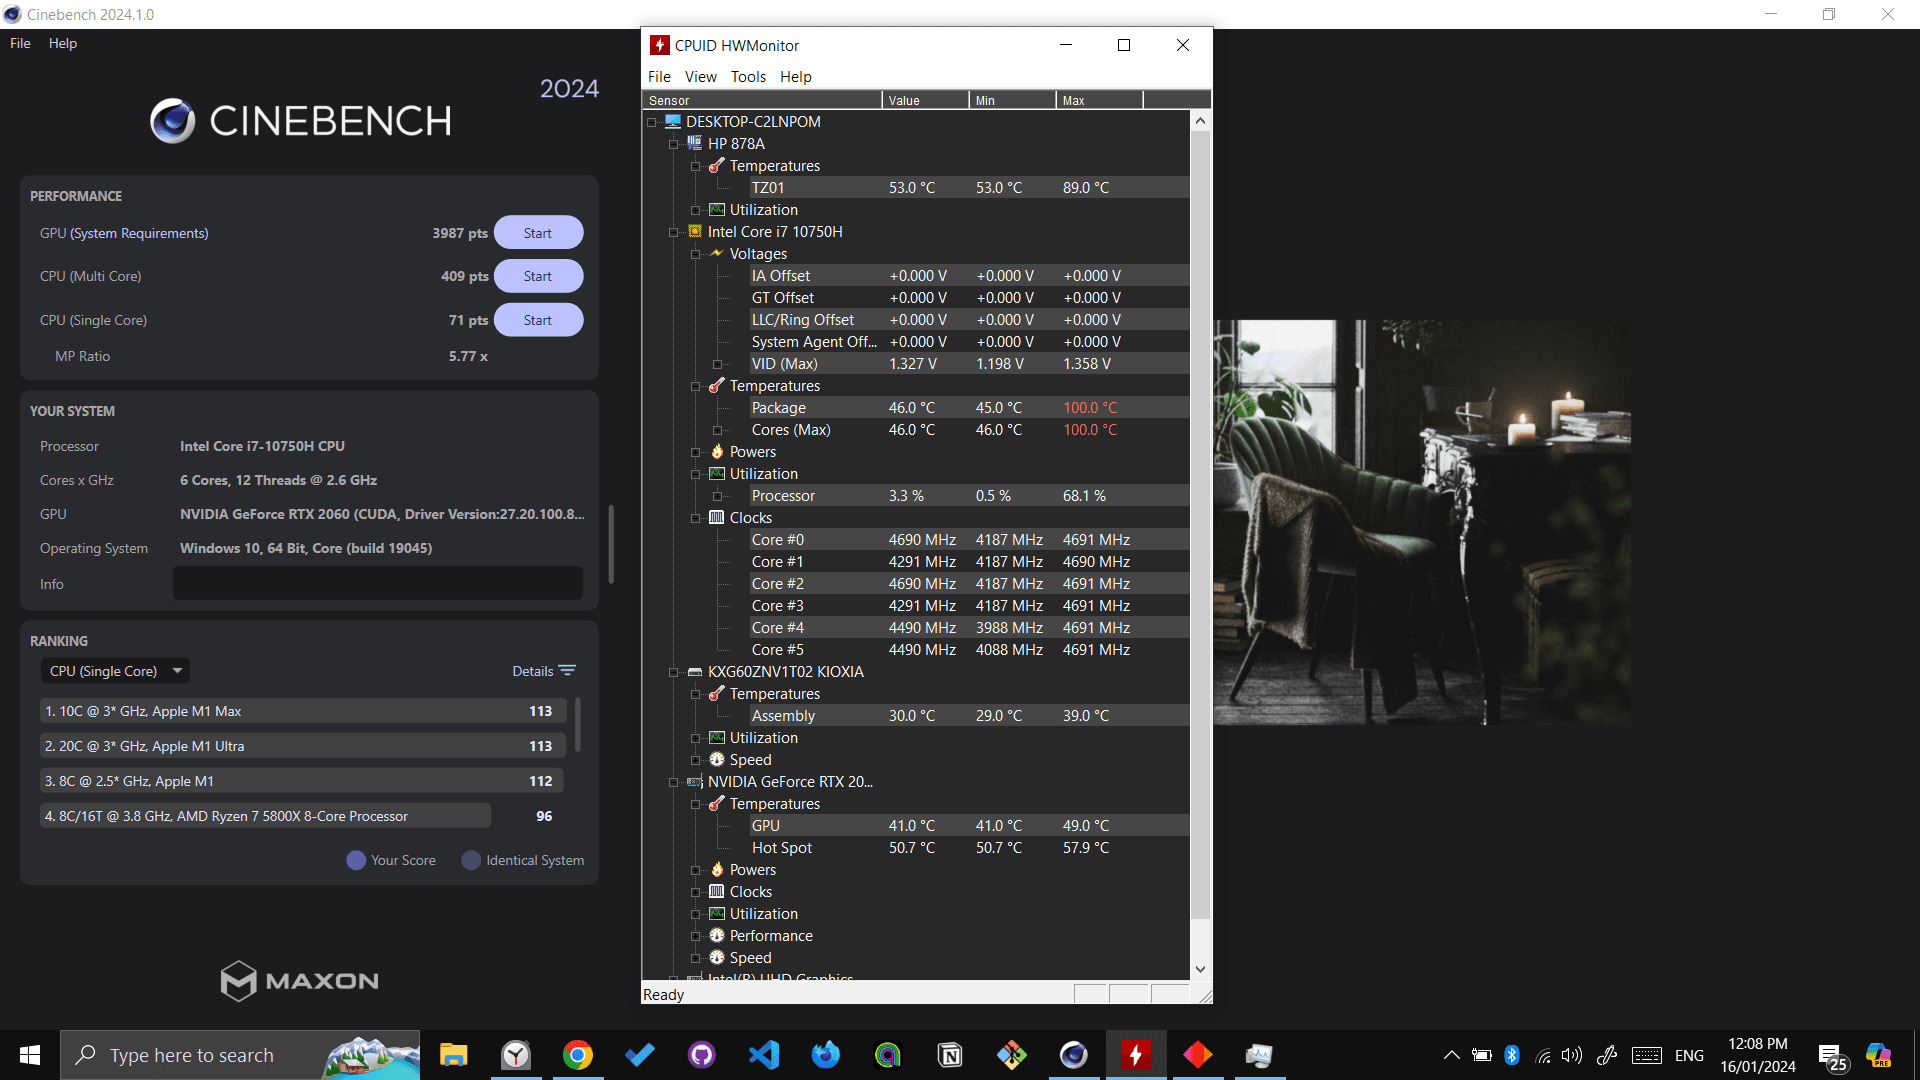Open Windows Start menu
The height and width of the screenshot is (1080, 1920).
coord(30,1055)
